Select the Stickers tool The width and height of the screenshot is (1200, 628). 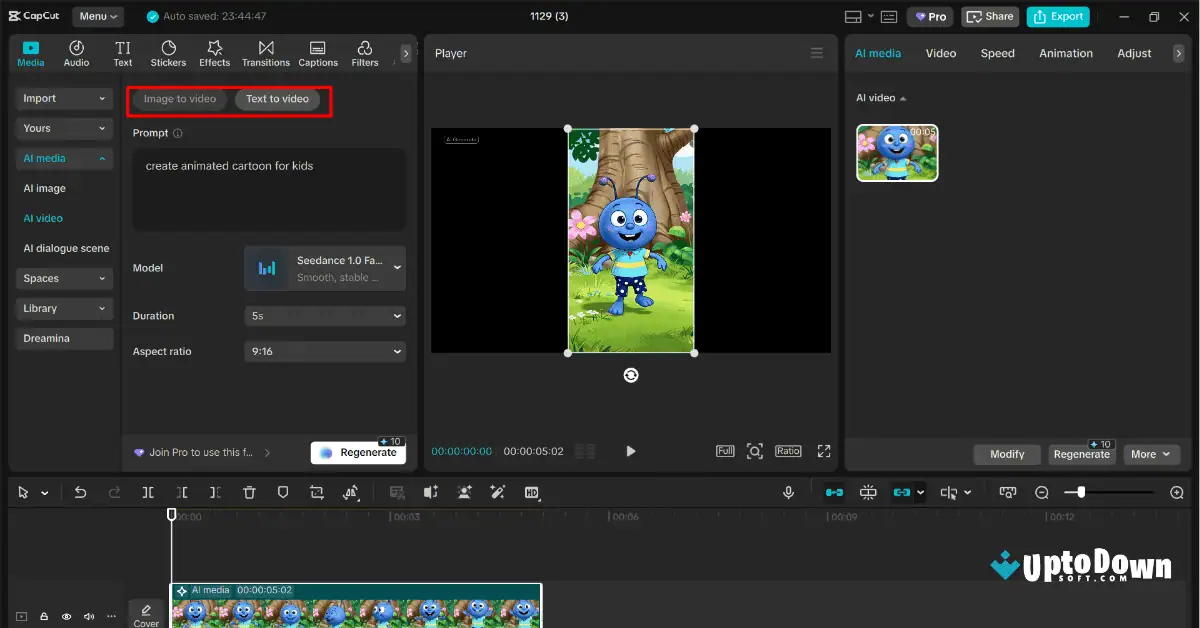168,53
